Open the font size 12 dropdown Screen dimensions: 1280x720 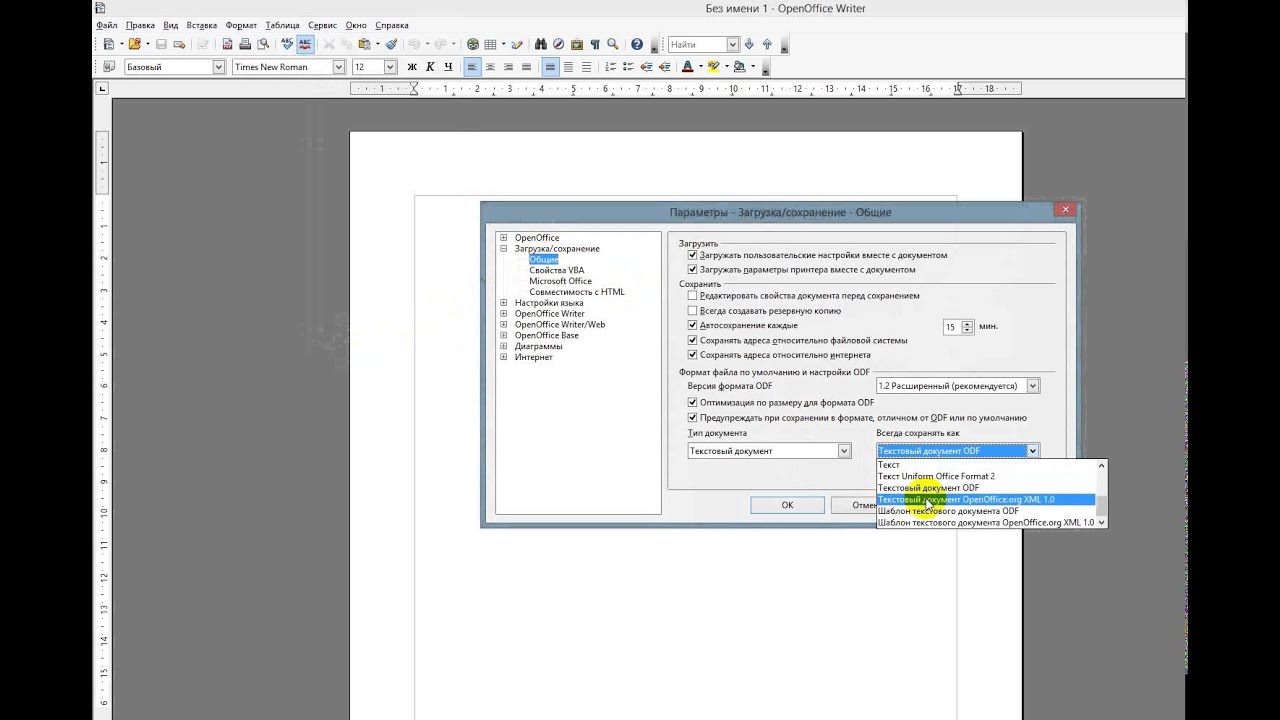click(390, 67)
